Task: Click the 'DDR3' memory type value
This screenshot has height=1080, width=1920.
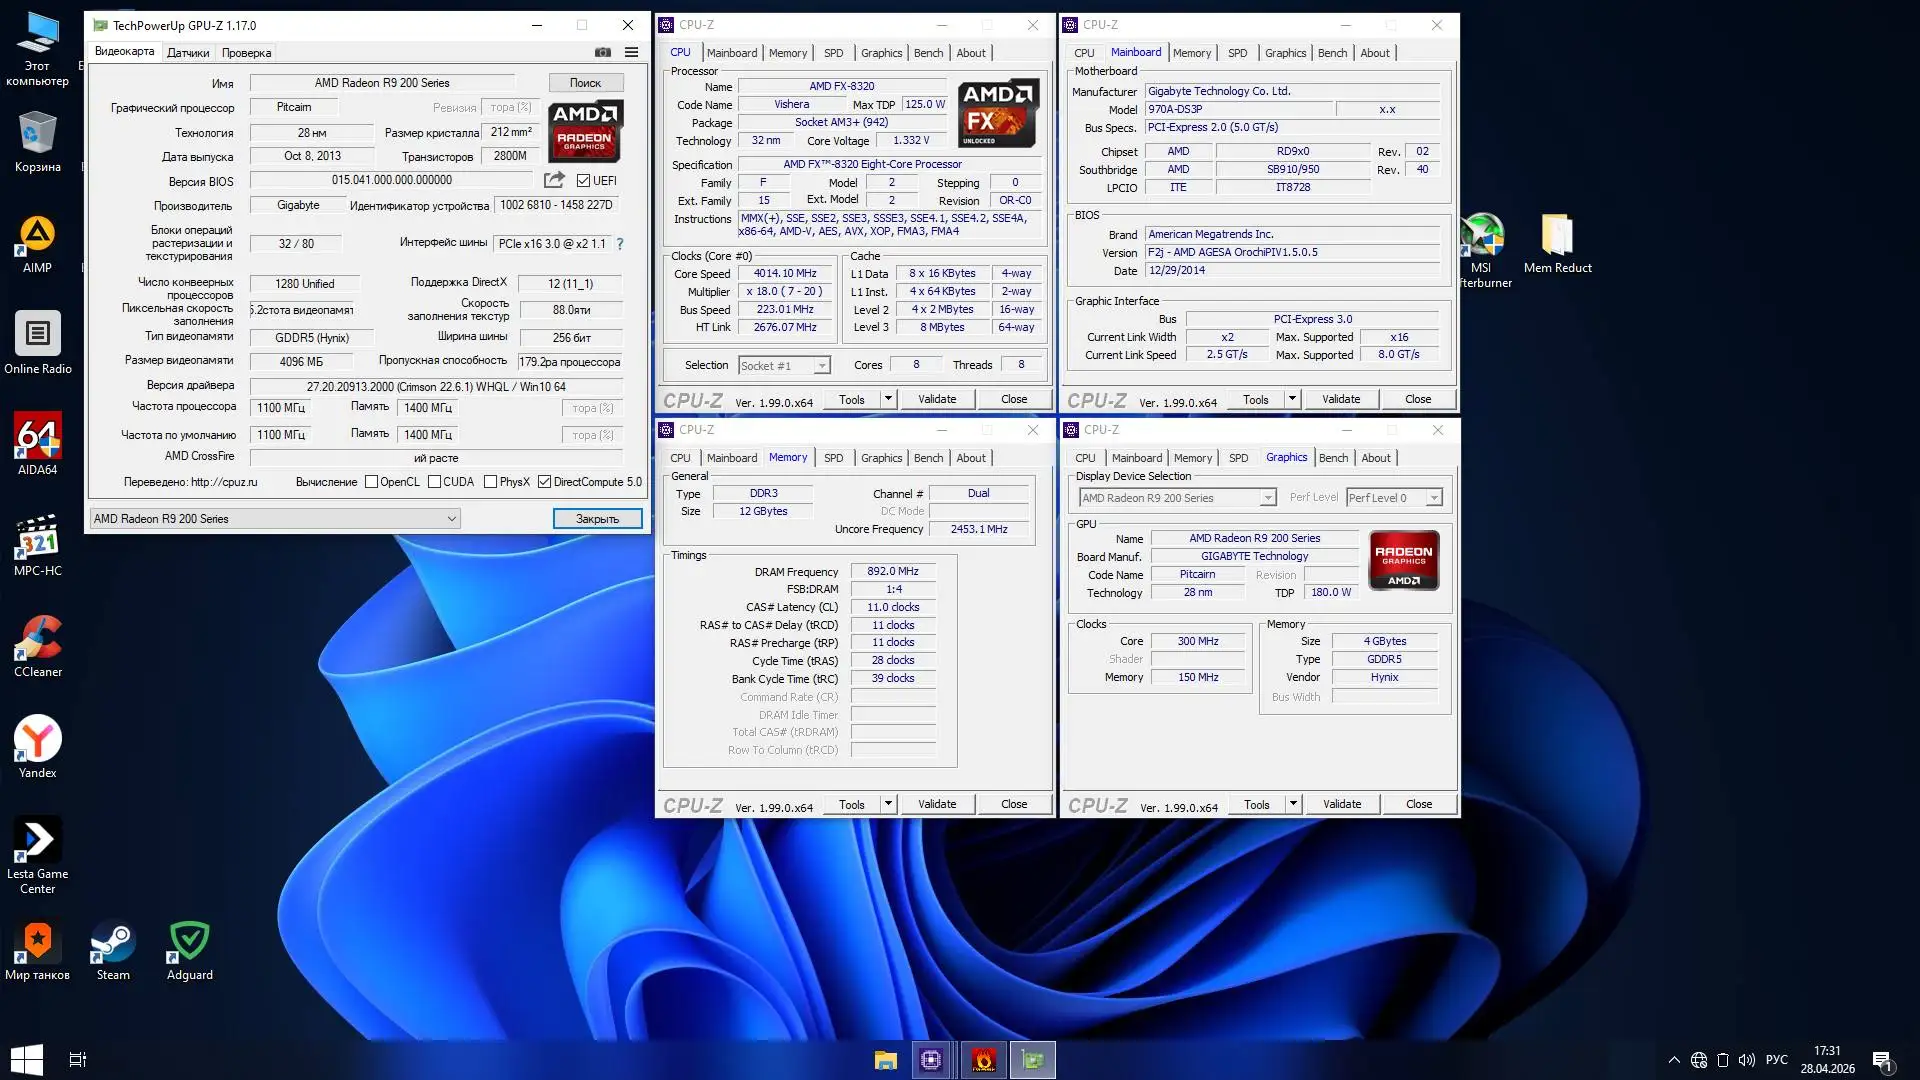Action: tap(763, 493)
